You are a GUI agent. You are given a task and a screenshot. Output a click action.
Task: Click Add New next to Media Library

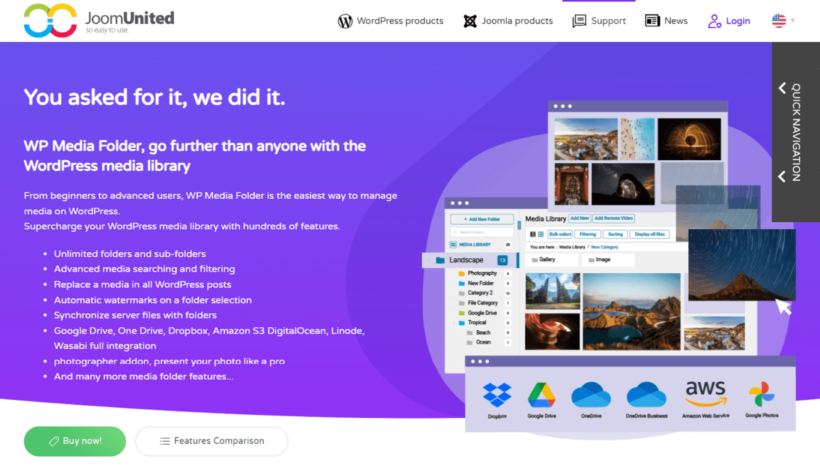tap(579, 219)
